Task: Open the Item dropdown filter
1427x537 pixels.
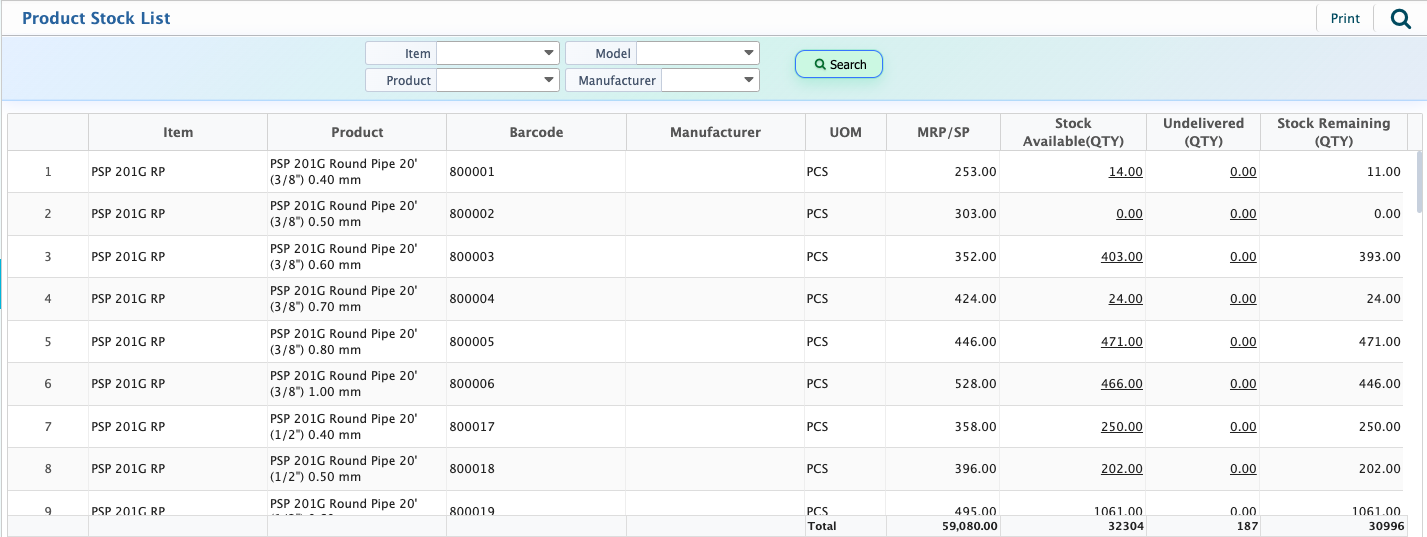Action: point(497,53)
